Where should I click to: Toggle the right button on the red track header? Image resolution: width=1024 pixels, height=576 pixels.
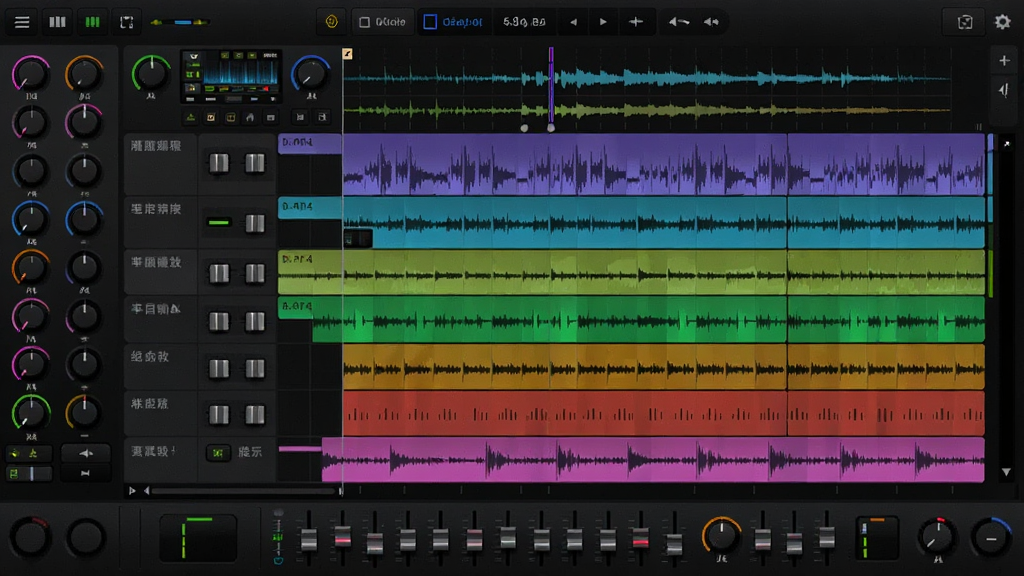point(255,414)
